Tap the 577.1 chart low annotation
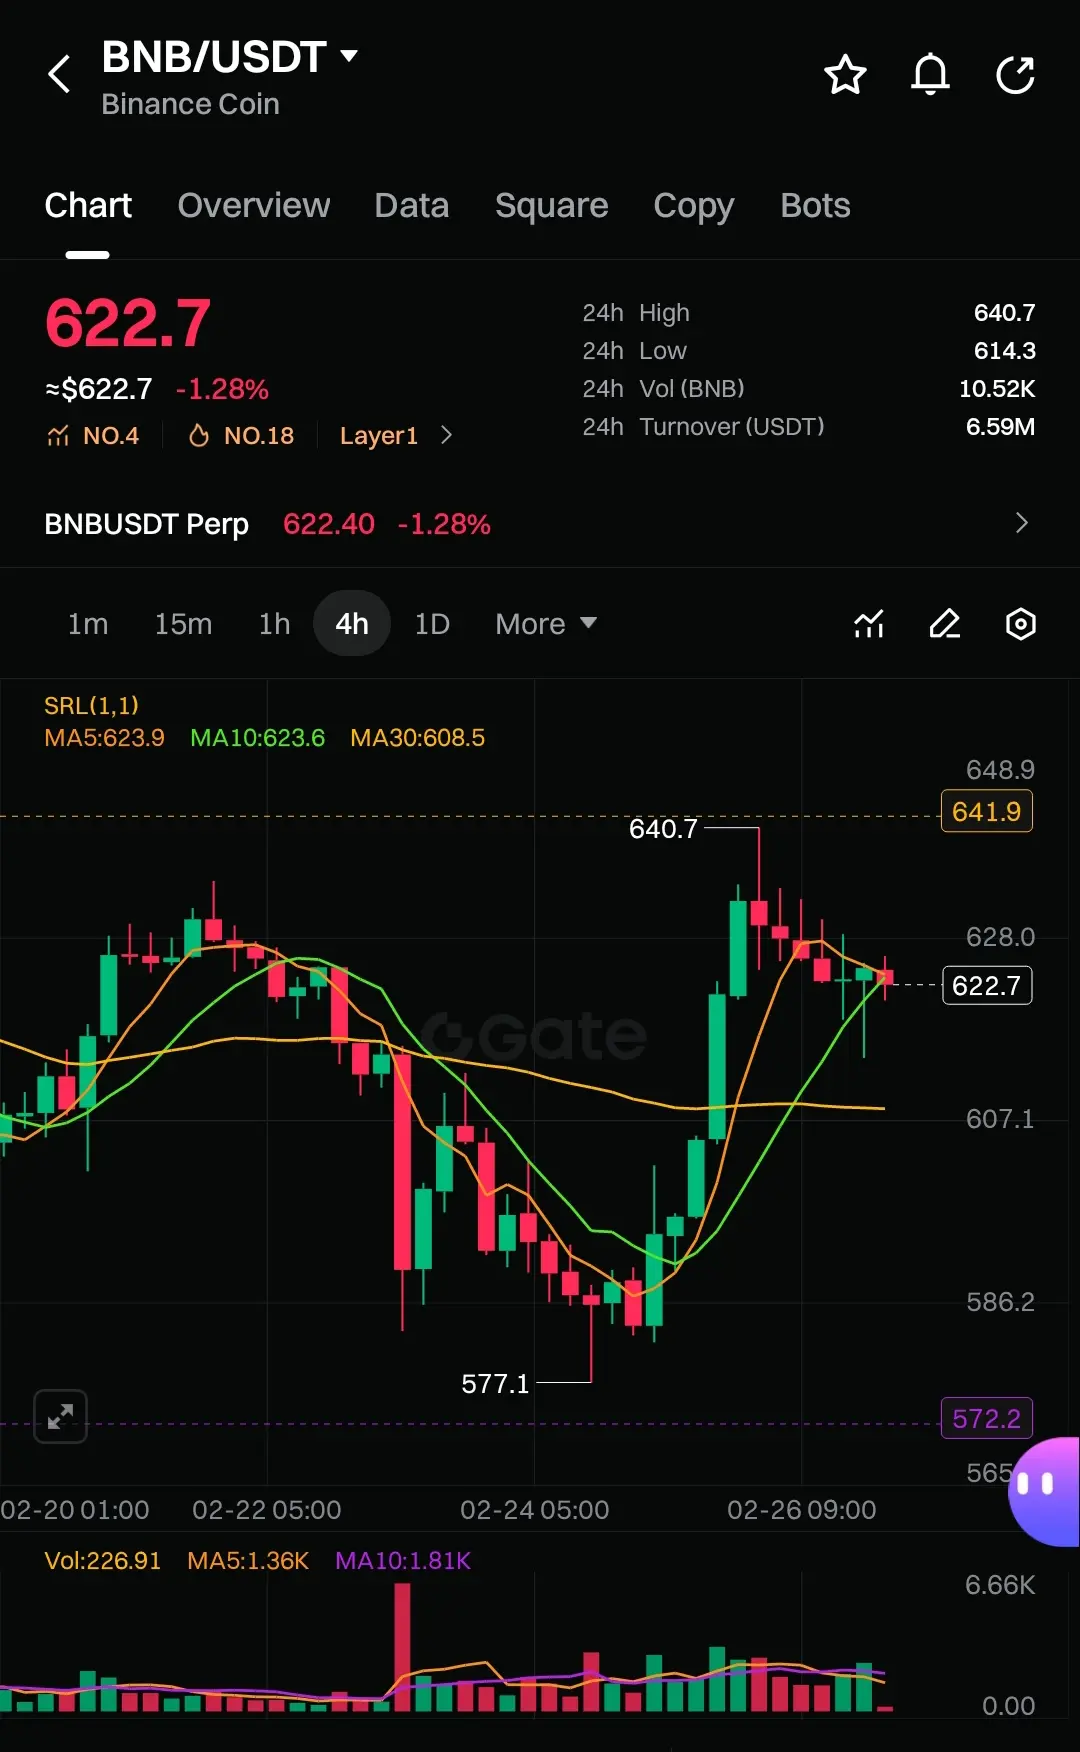This screenshot has height=1752, width=1080. pos(495,1384)
